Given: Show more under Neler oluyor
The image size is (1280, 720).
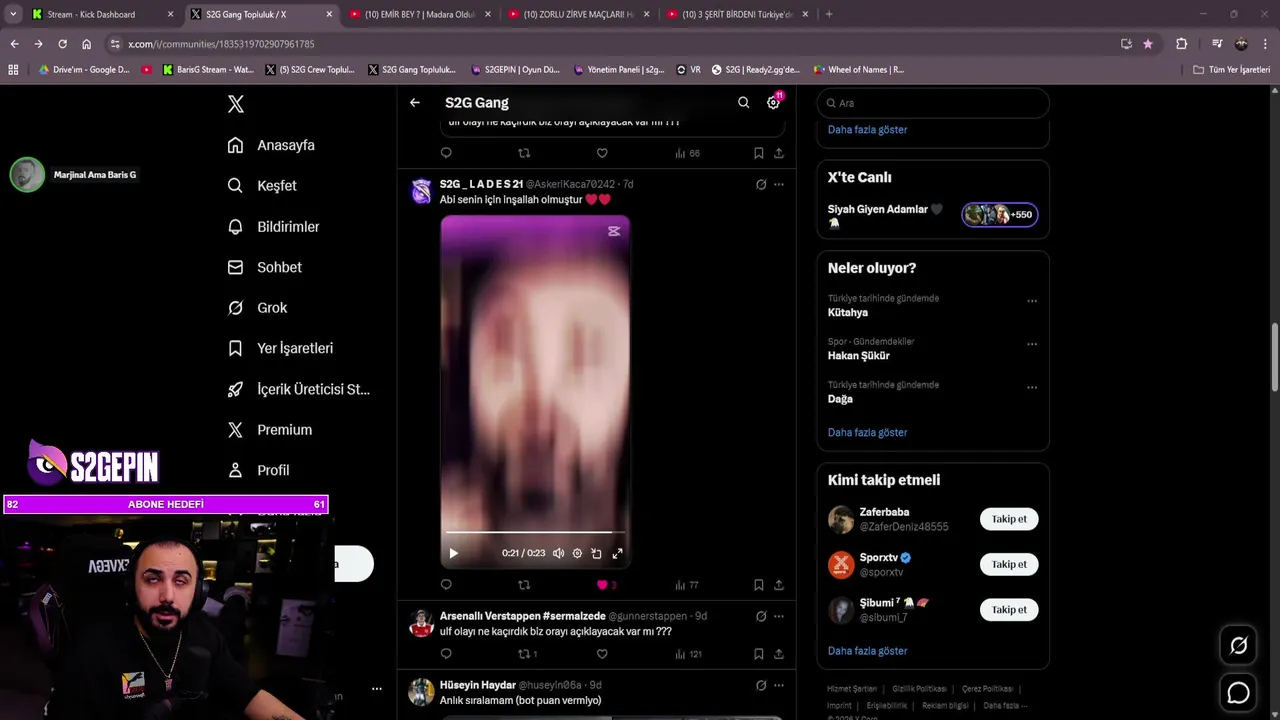Looking at the screenshot, I should click(867, 433).
